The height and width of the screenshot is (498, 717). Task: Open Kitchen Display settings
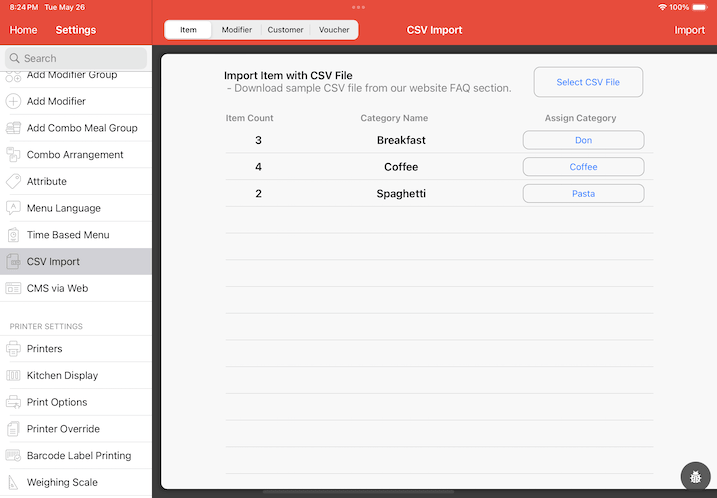point(76,375)
